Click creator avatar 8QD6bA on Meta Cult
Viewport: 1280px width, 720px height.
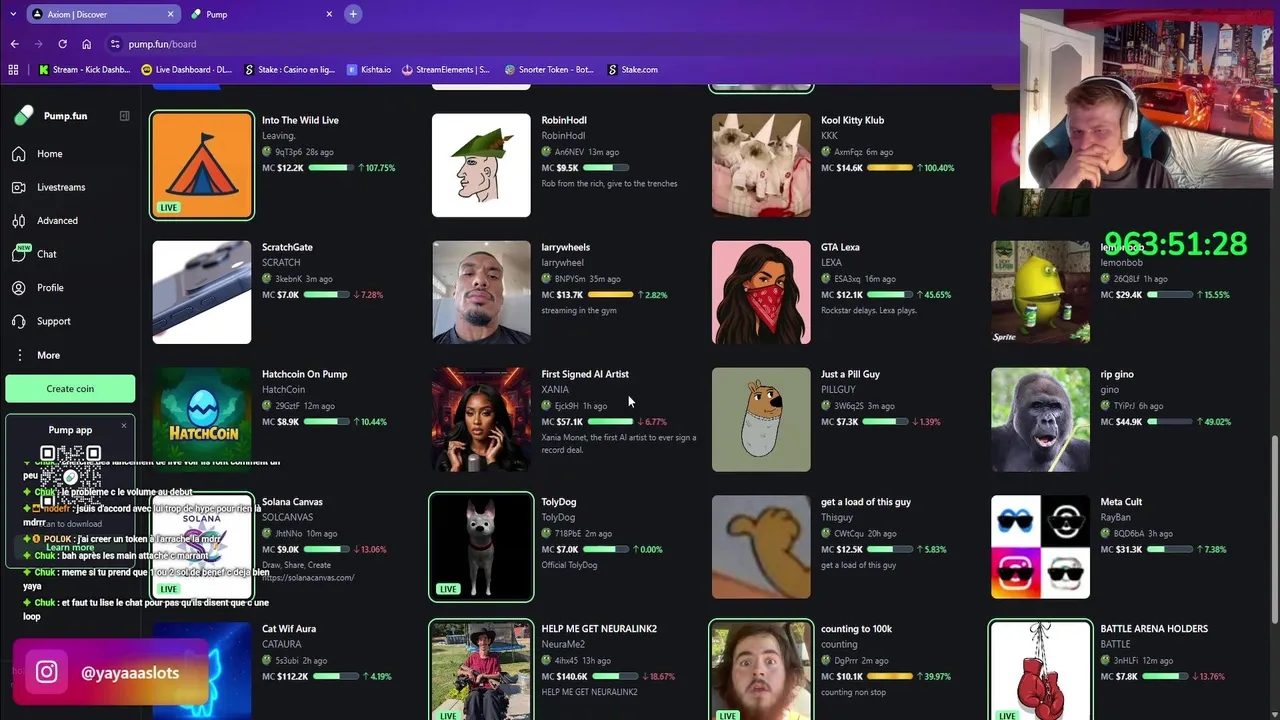[x=1106, y=533]
